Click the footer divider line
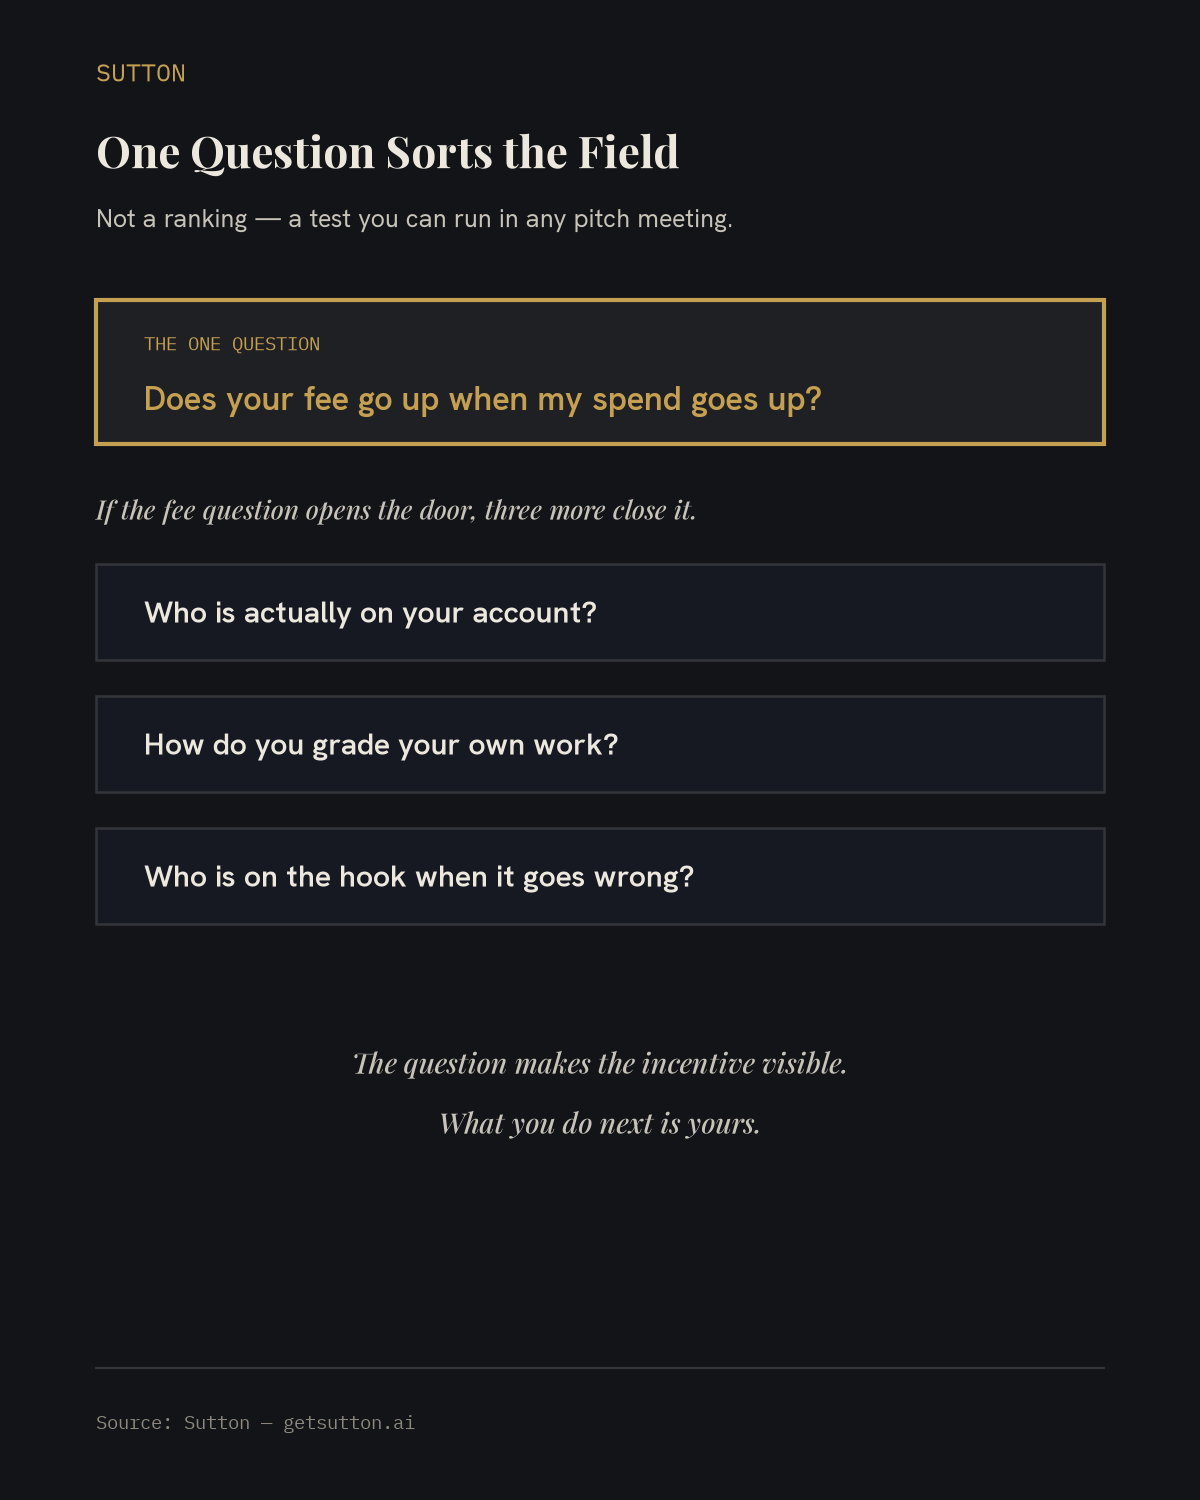This screenshot has height=1500, width=1200. pyautogui.click(x=600, y=1367)
